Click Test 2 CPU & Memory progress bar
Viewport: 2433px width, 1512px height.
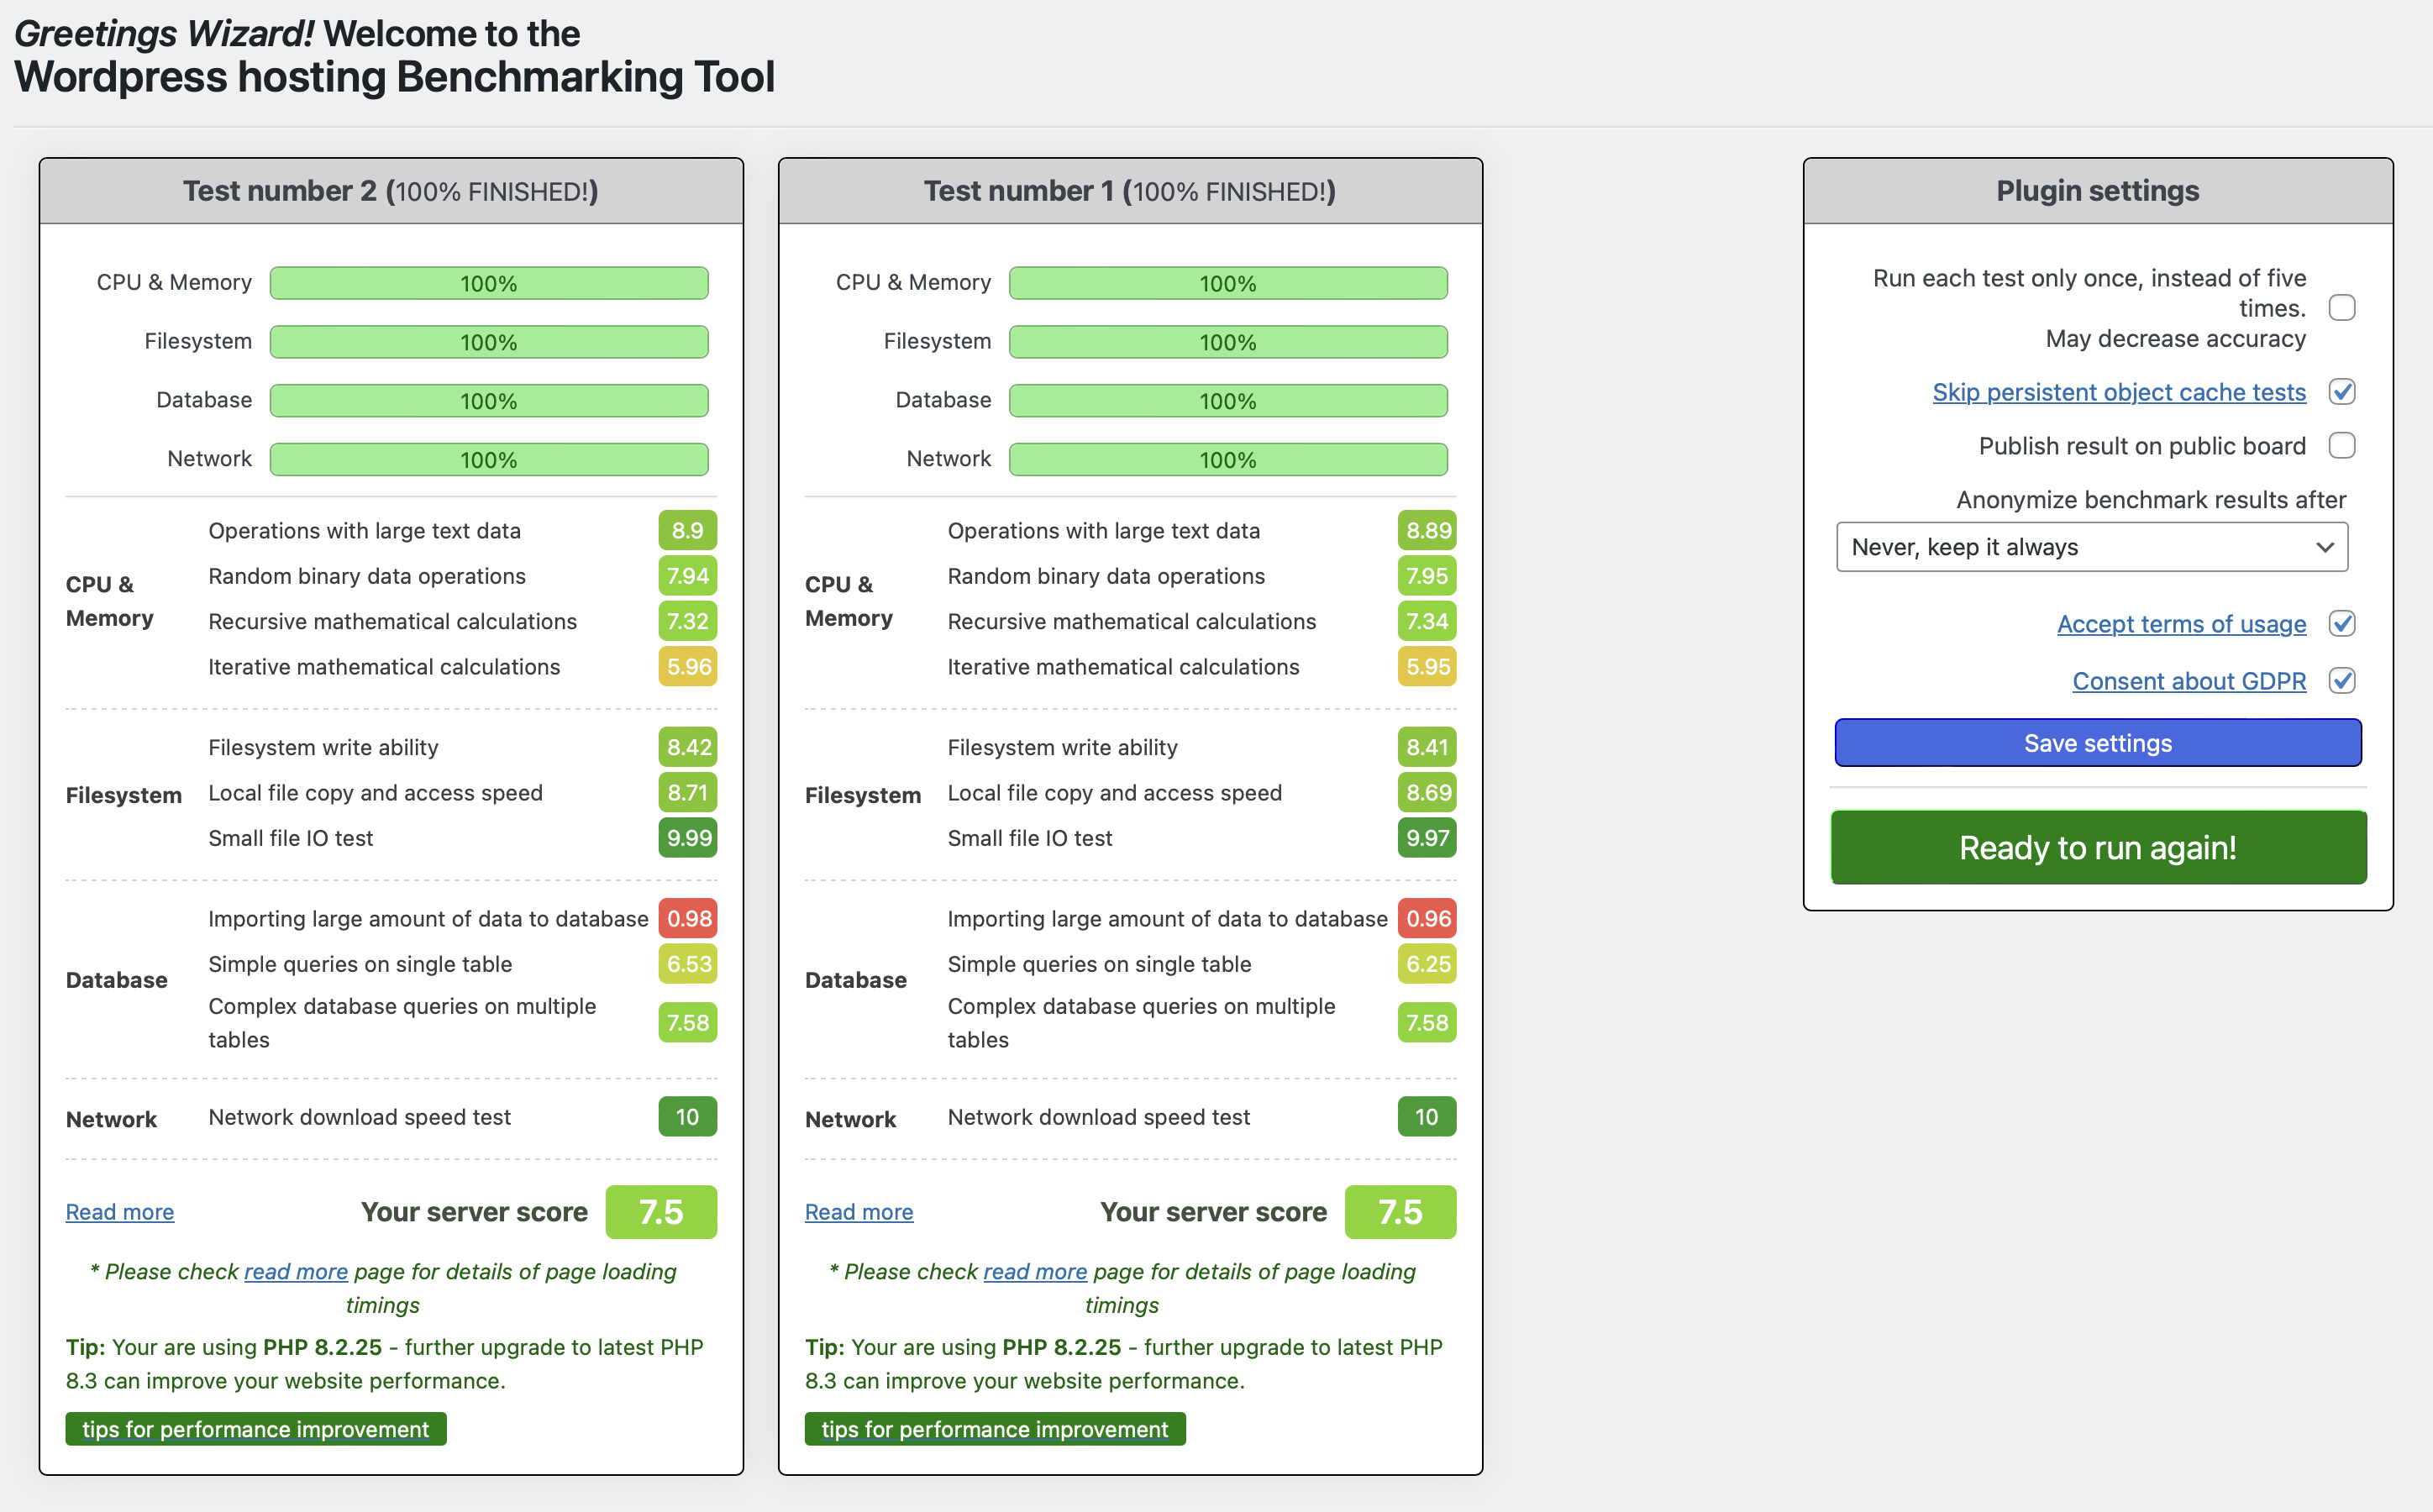(x=489, y=283)
